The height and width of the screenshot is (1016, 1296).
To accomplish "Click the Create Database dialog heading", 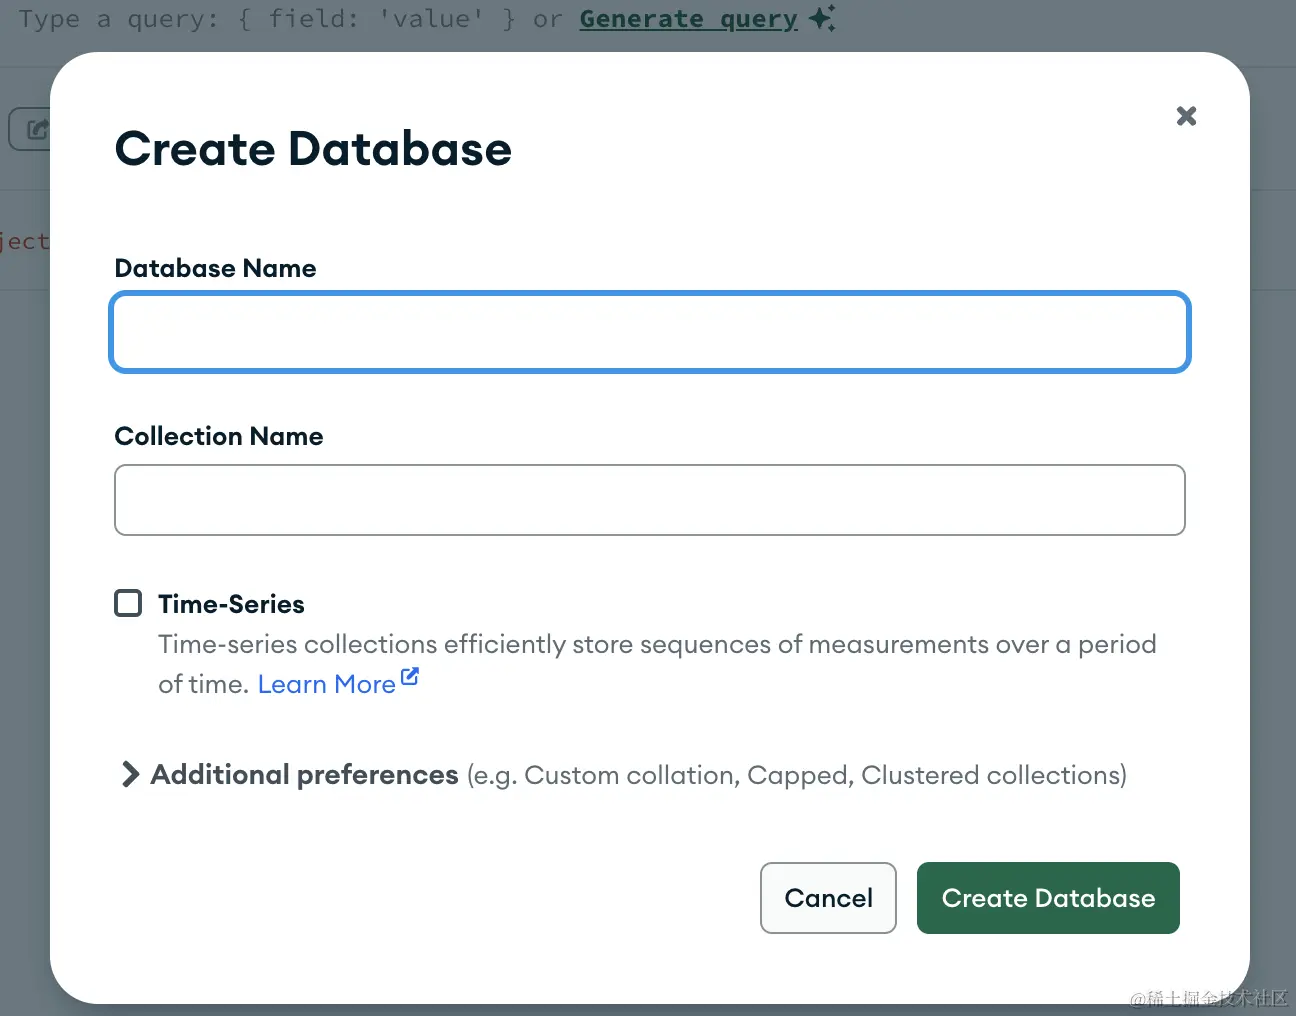I will coord(313,149).
